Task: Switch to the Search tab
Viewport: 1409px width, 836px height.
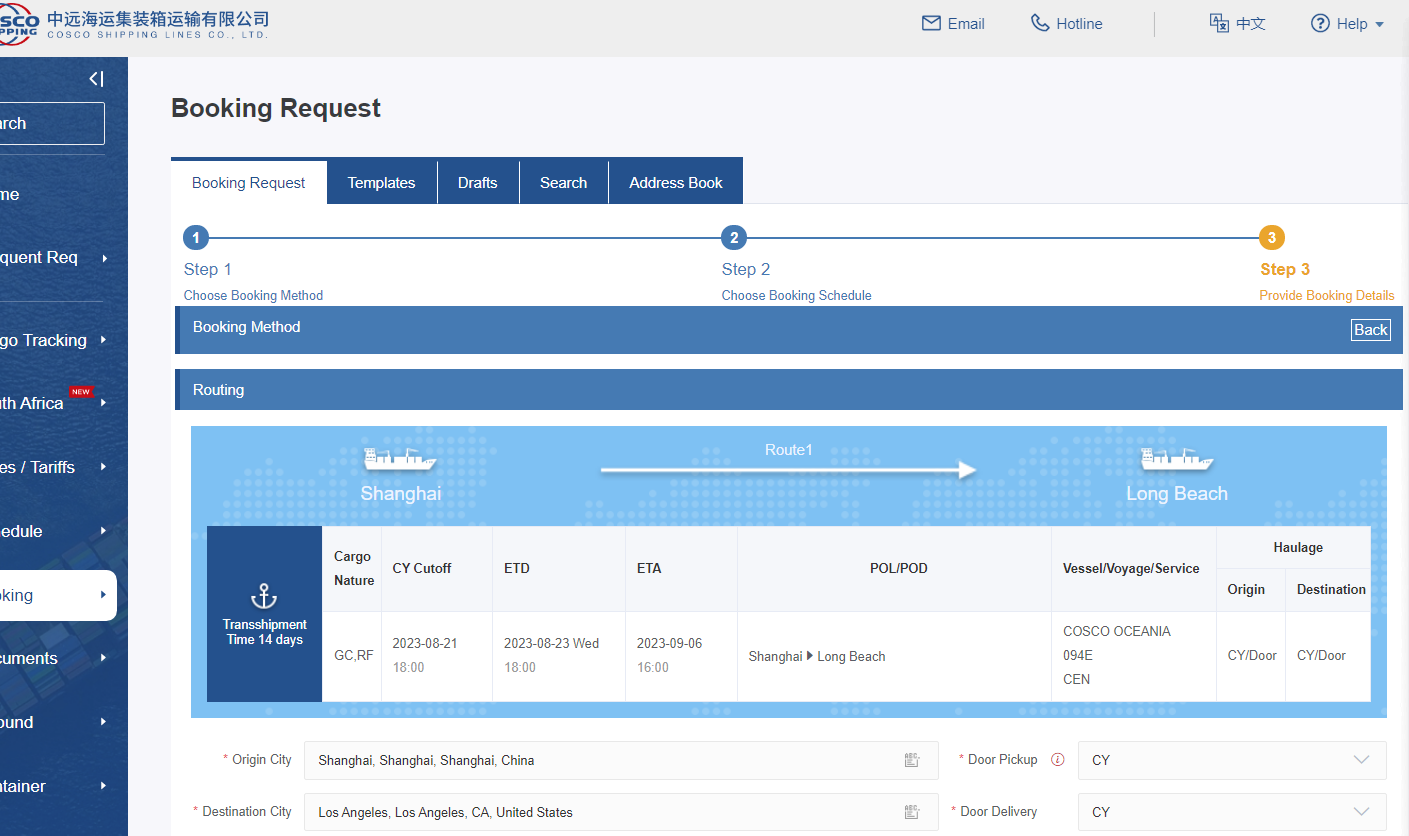Action: pyautogui.click(x=563, y=183)
